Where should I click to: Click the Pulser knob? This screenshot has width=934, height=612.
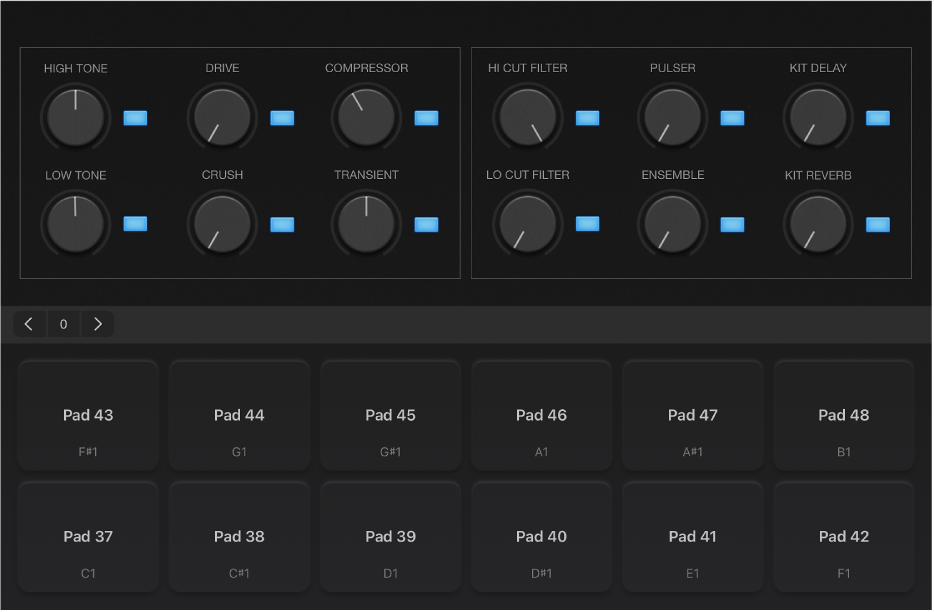(x=672, y=117)
